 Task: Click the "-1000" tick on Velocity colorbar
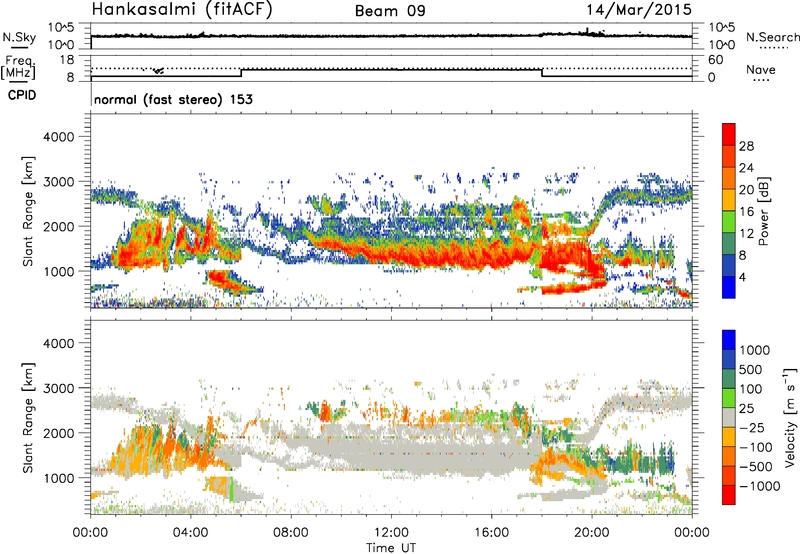coord(760,486)
